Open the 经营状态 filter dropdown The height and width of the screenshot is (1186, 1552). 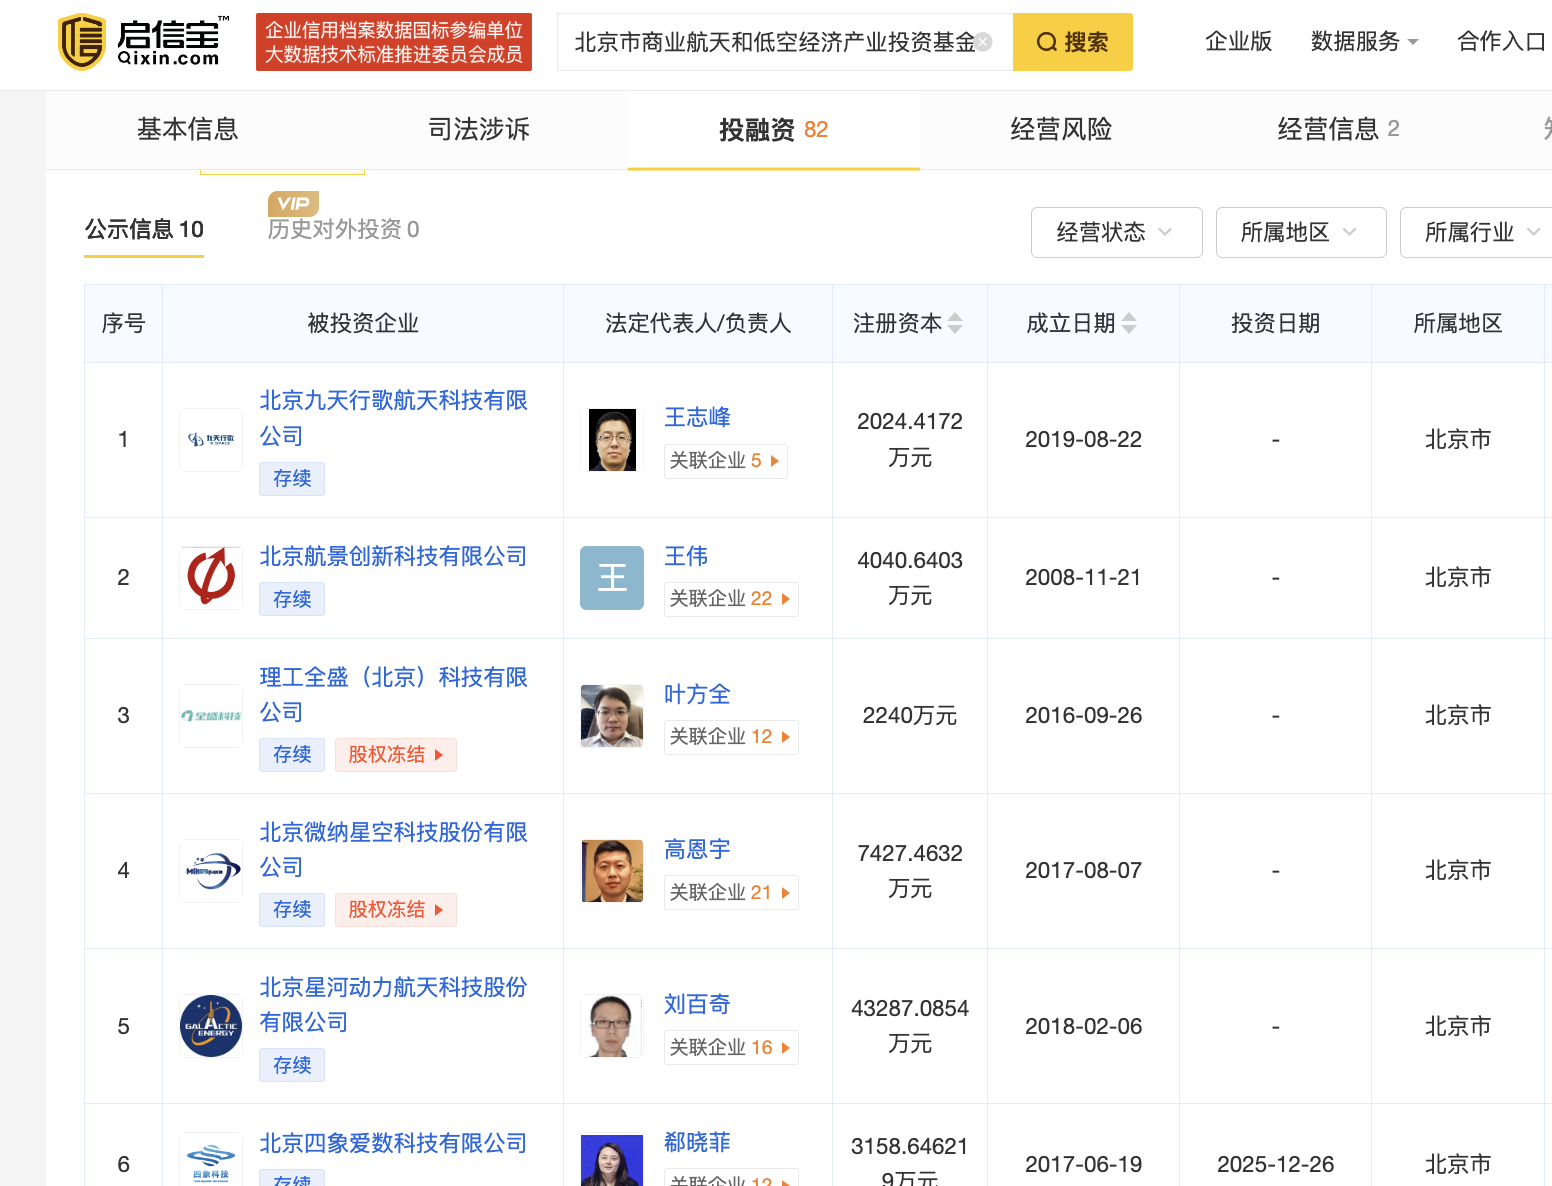[1116, 232]
